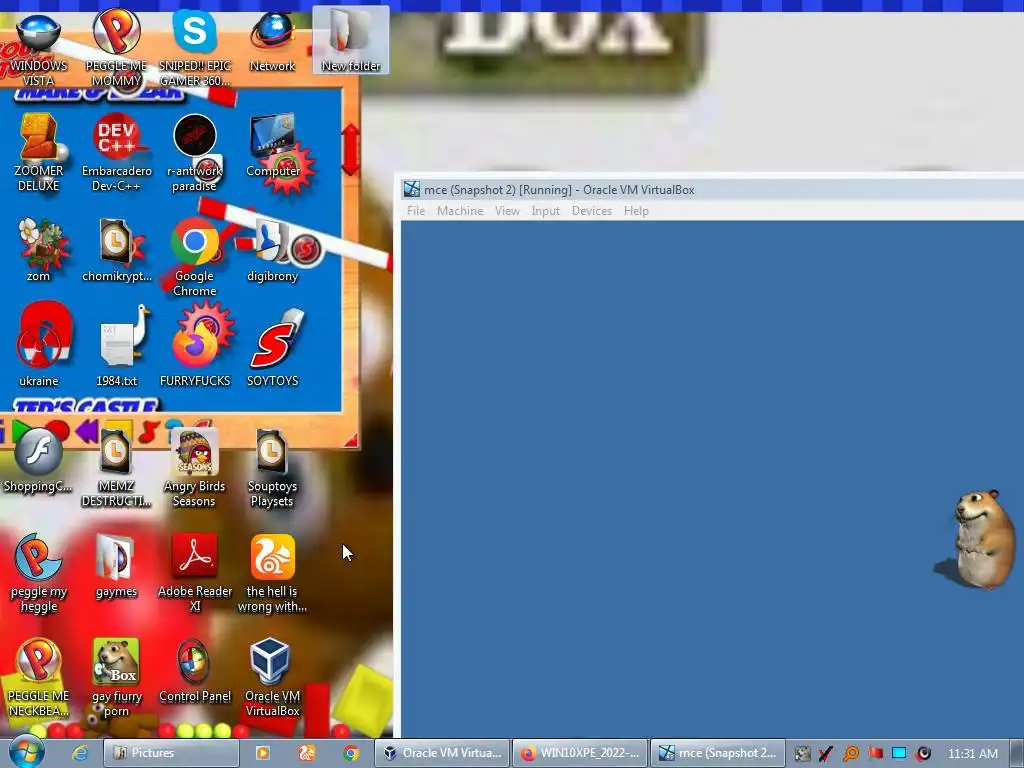The height and width of the screenshot is (768, 1024).
Task: Launch Adobe Reader XI
Action: tap(195, 573)
